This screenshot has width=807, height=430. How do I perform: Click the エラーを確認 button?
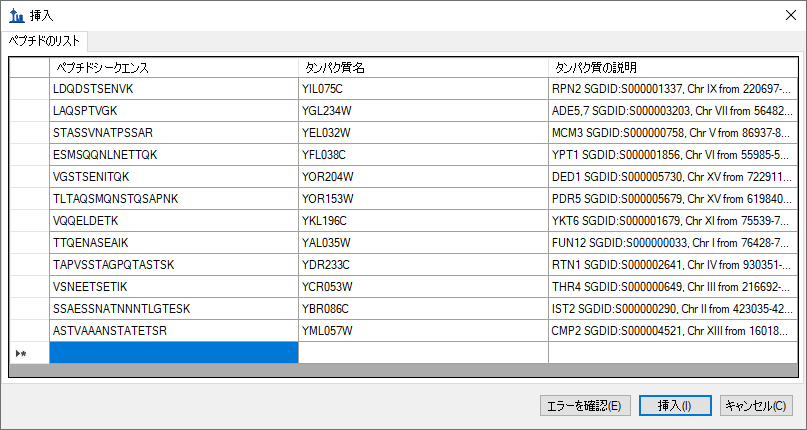pos(584,406)
